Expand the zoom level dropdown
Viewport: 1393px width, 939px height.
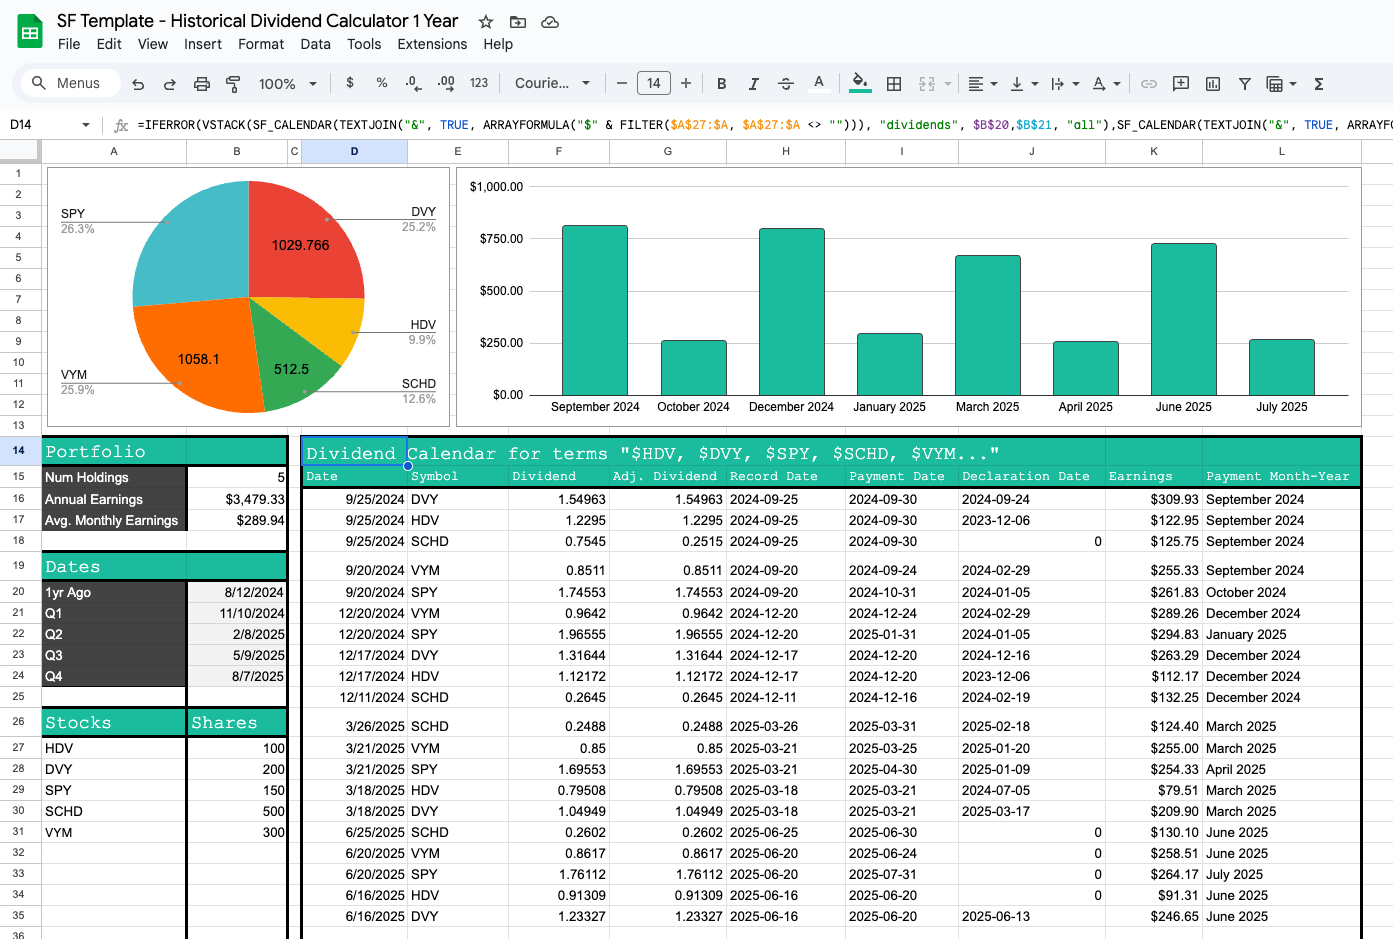(287, 83)
